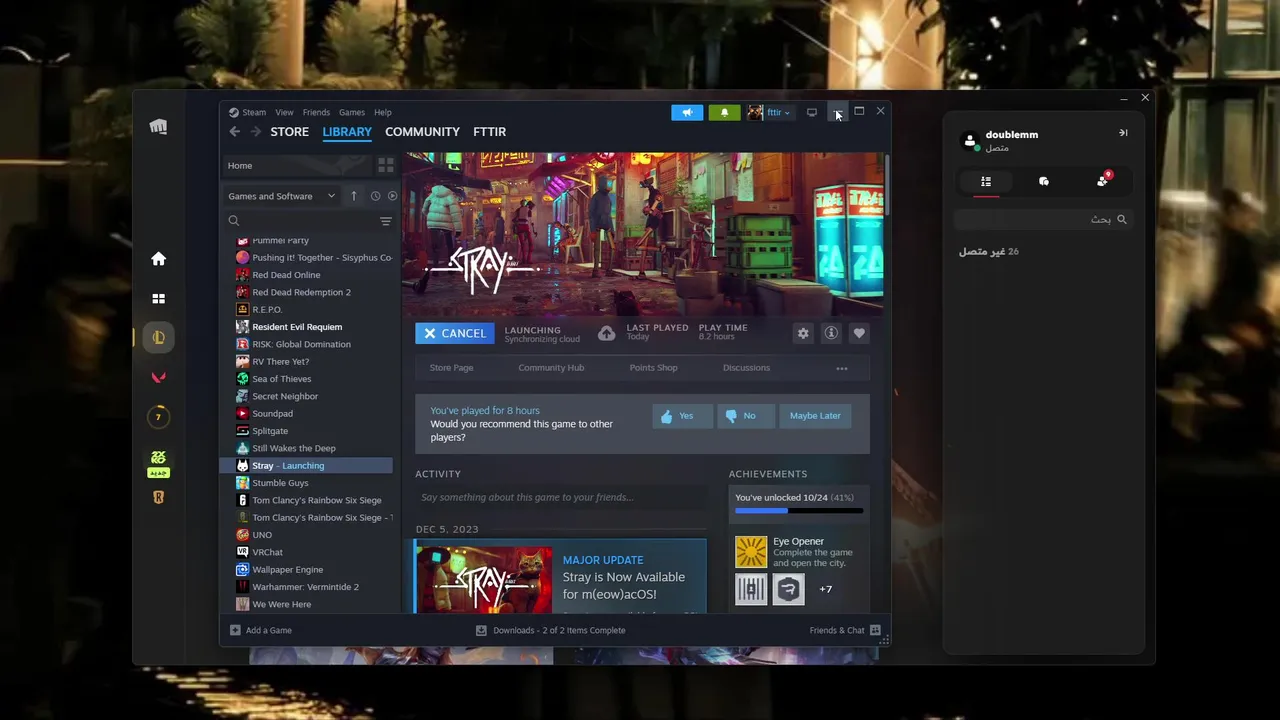1280x720 pixels.
Task: Cancel the Stray launch
Action: pyautogui.click(x=455, y=333)
